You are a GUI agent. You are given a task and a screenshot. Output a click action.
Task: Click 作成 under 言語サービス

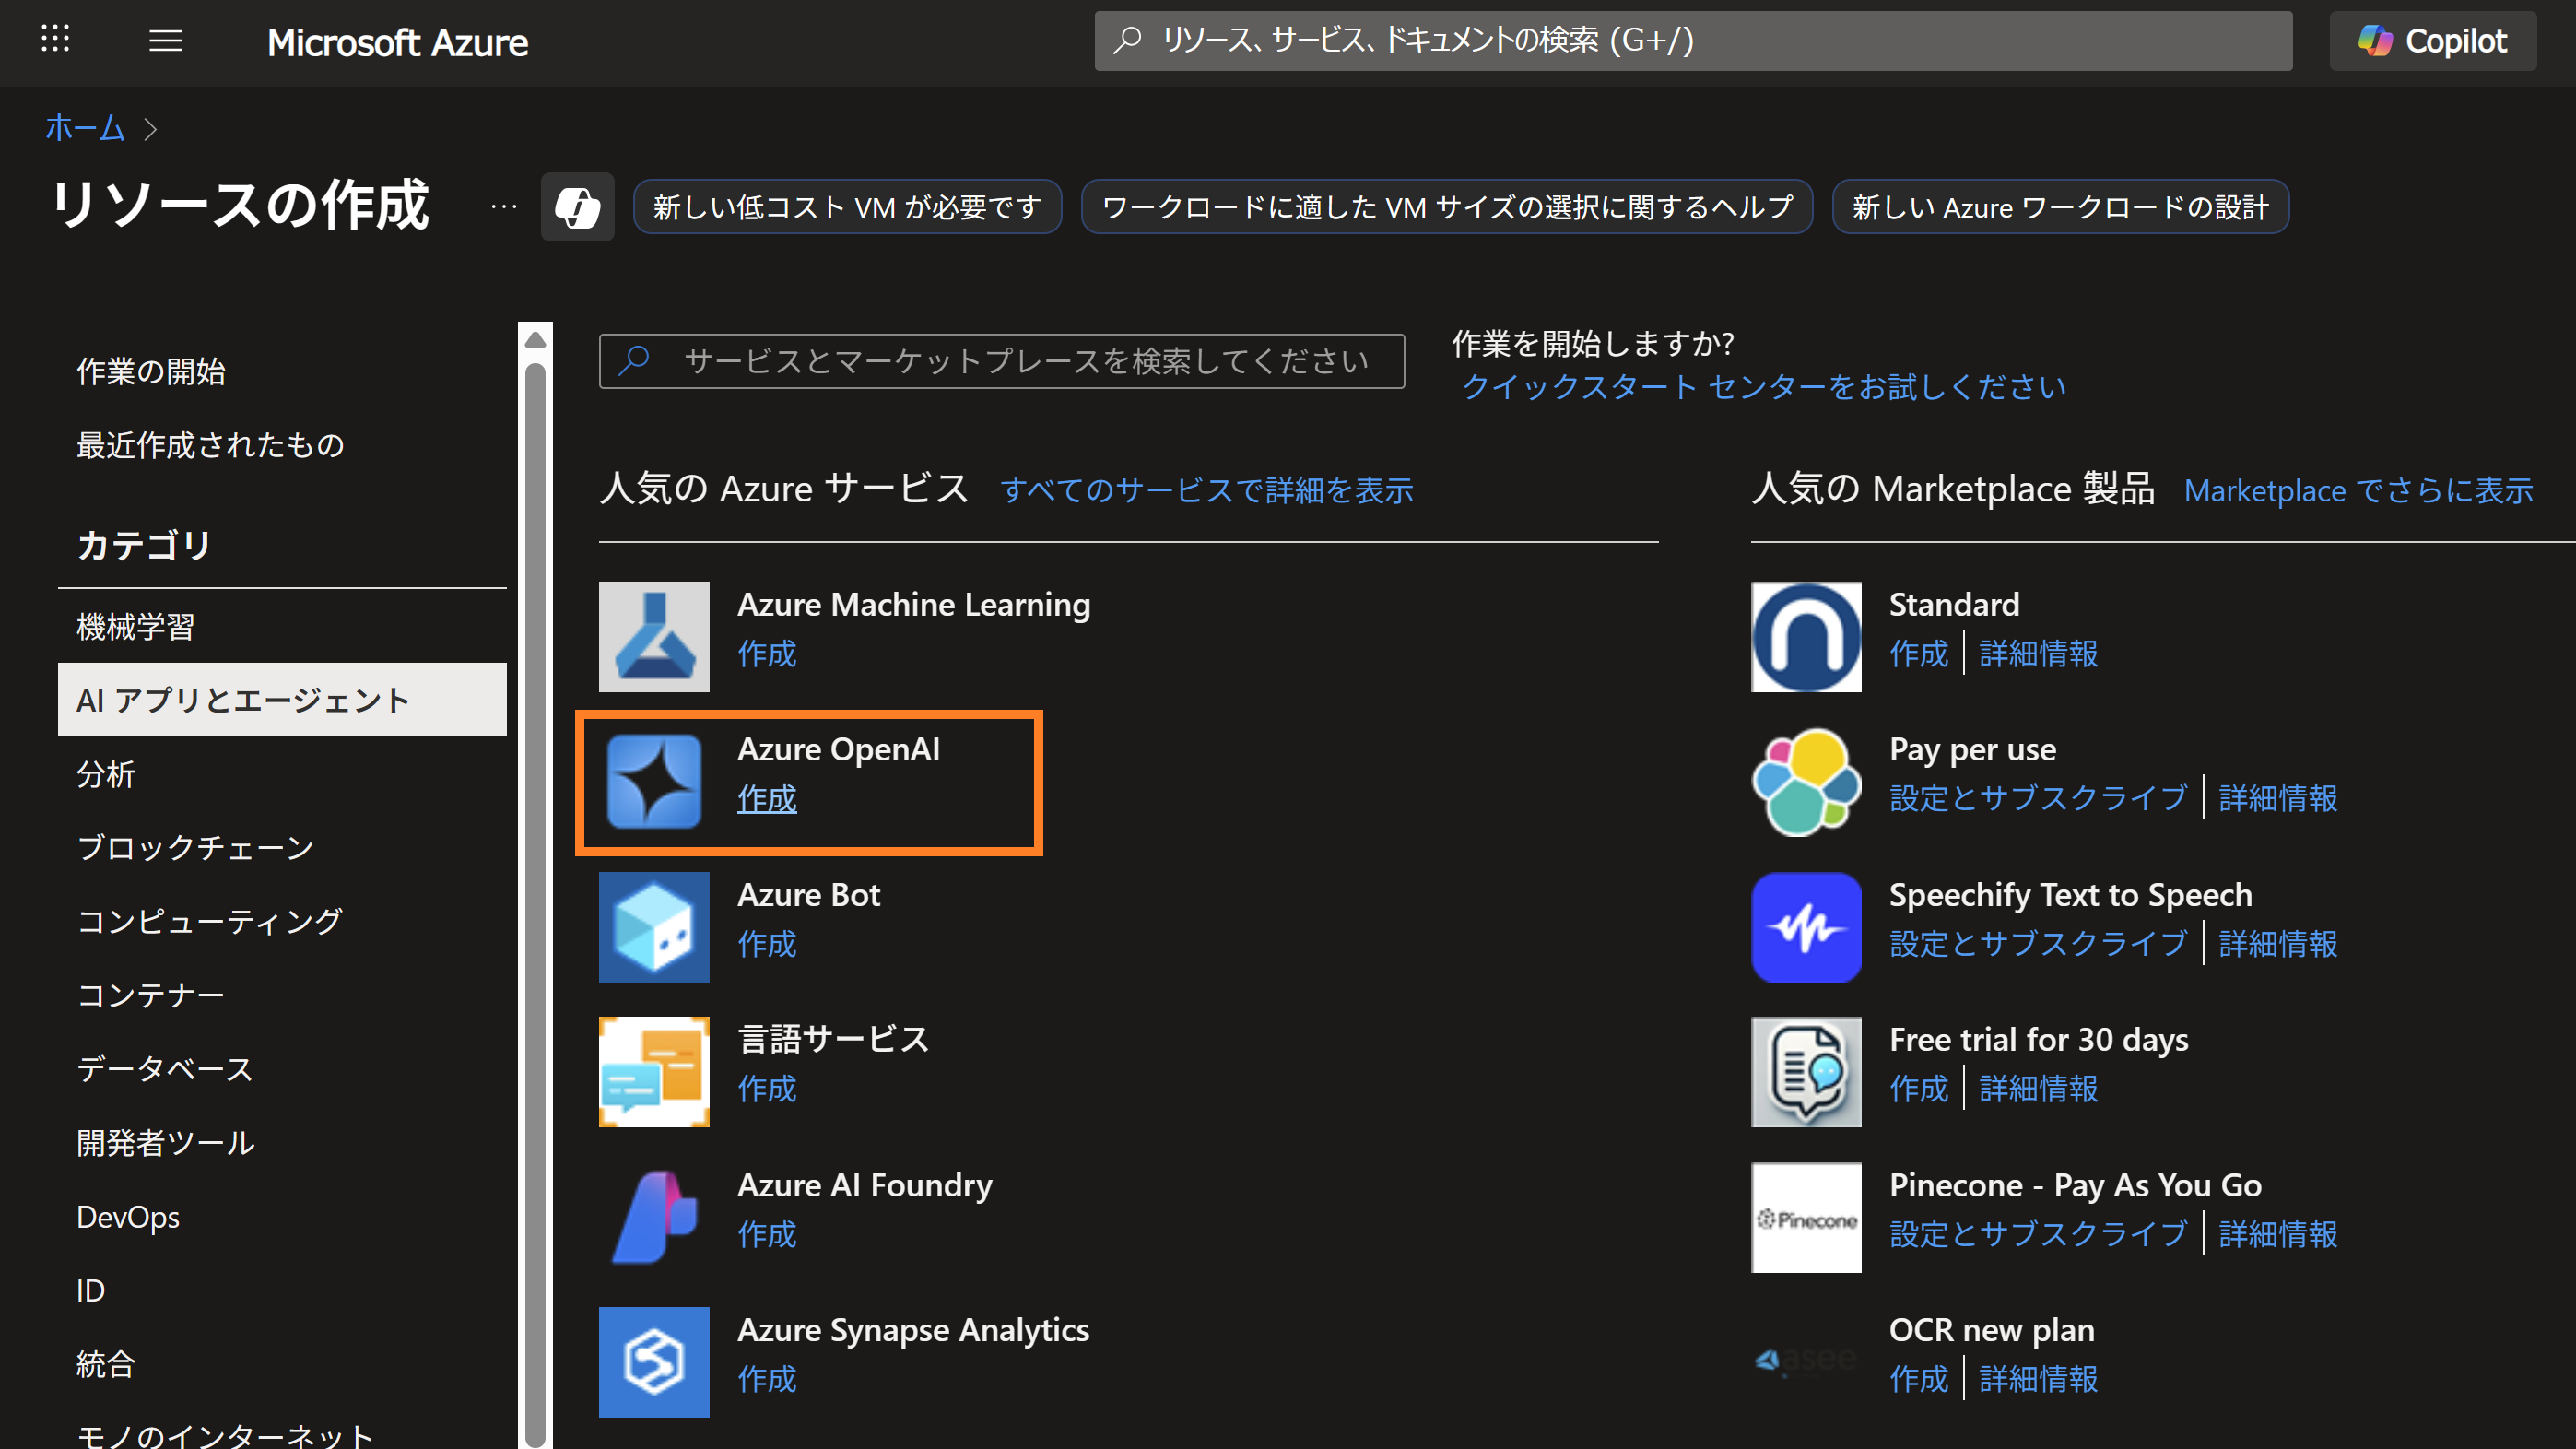point(767,1089)
